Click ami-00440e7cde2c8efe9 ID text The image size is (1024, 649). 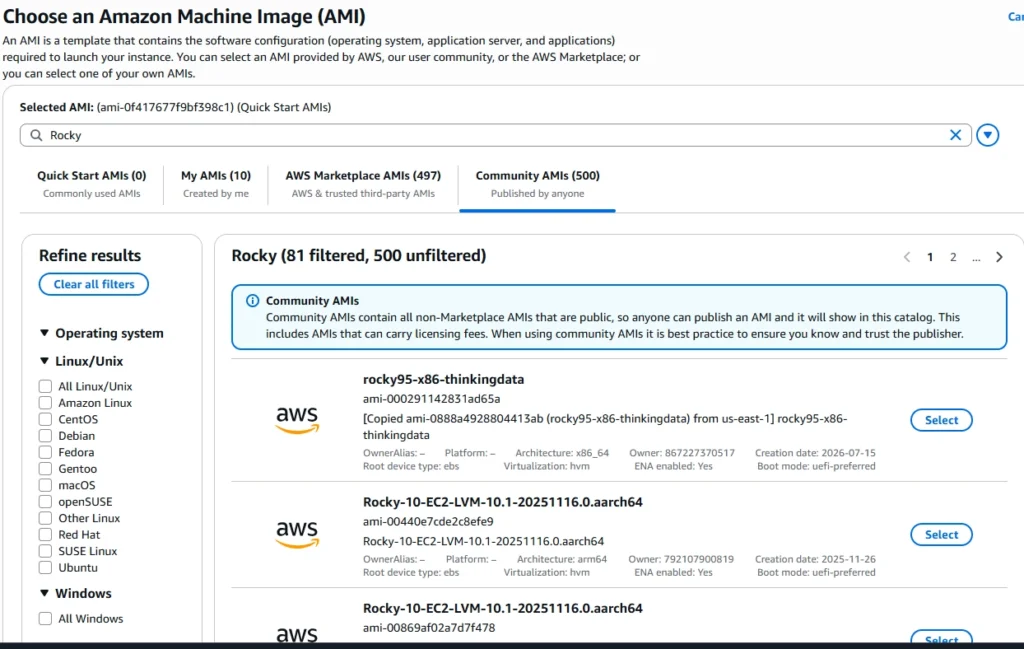click(428, 522)
